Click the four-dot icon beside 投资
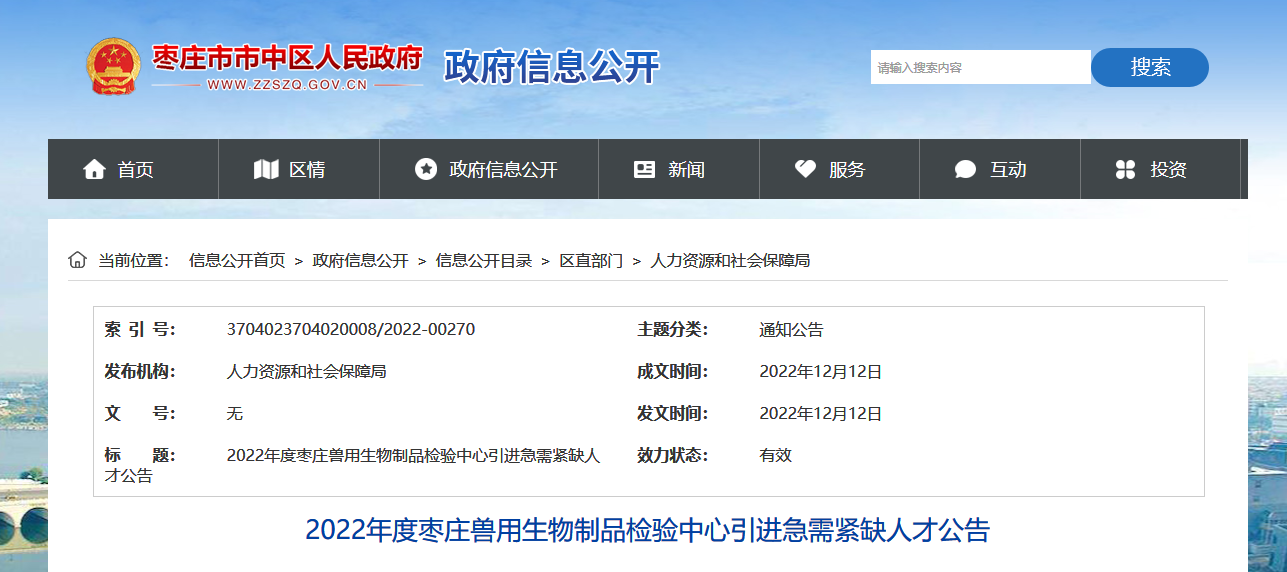The image size is (1287, 572). tap(1125, 170)
